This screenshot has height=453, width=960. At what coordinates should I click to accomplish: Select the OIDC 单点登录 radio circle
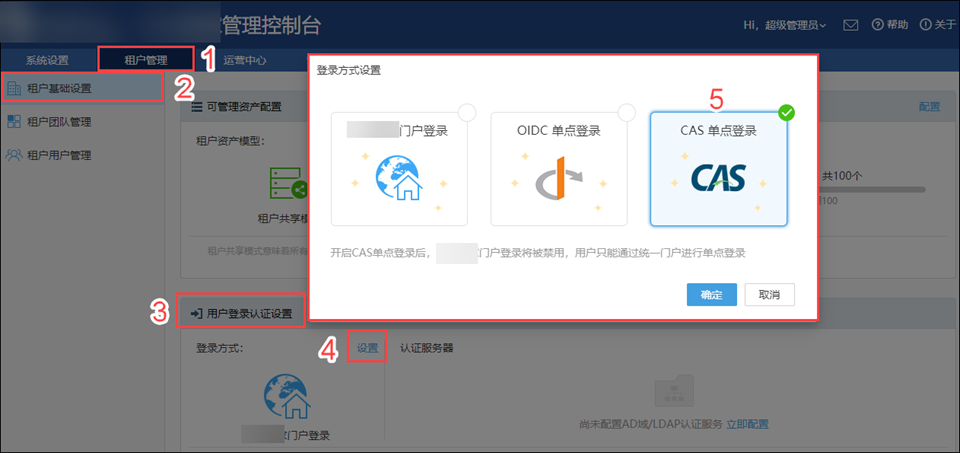[626, 112]
